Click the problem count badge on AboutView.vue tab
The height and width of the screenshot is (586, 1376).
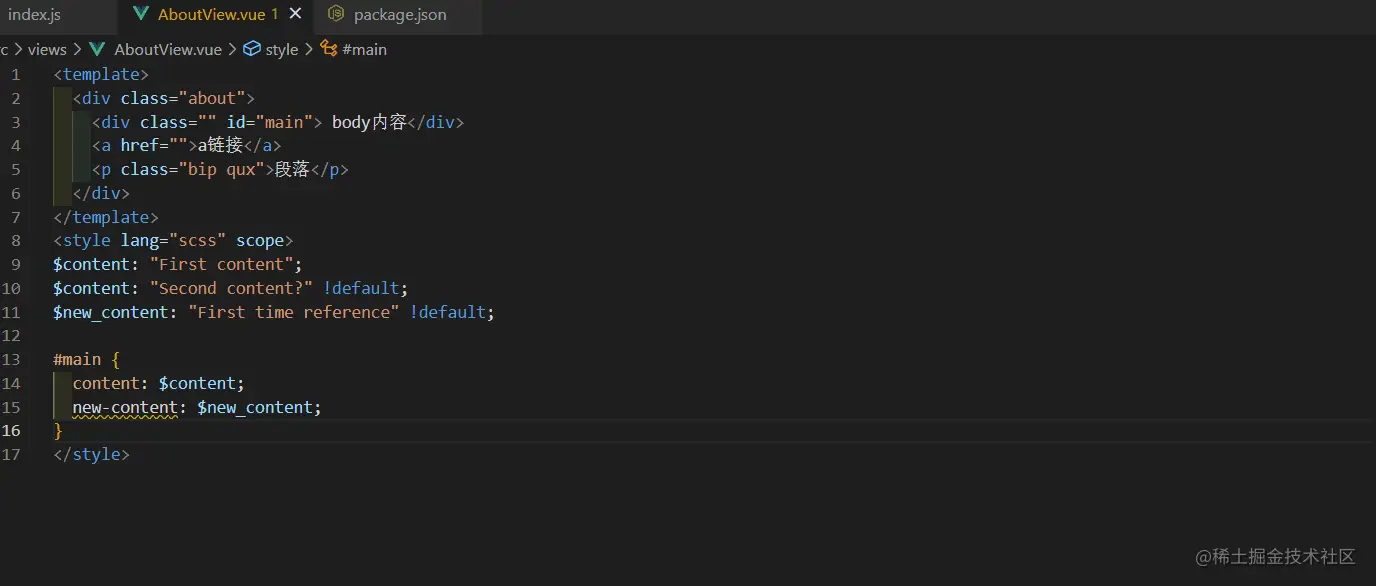(274, 14)
